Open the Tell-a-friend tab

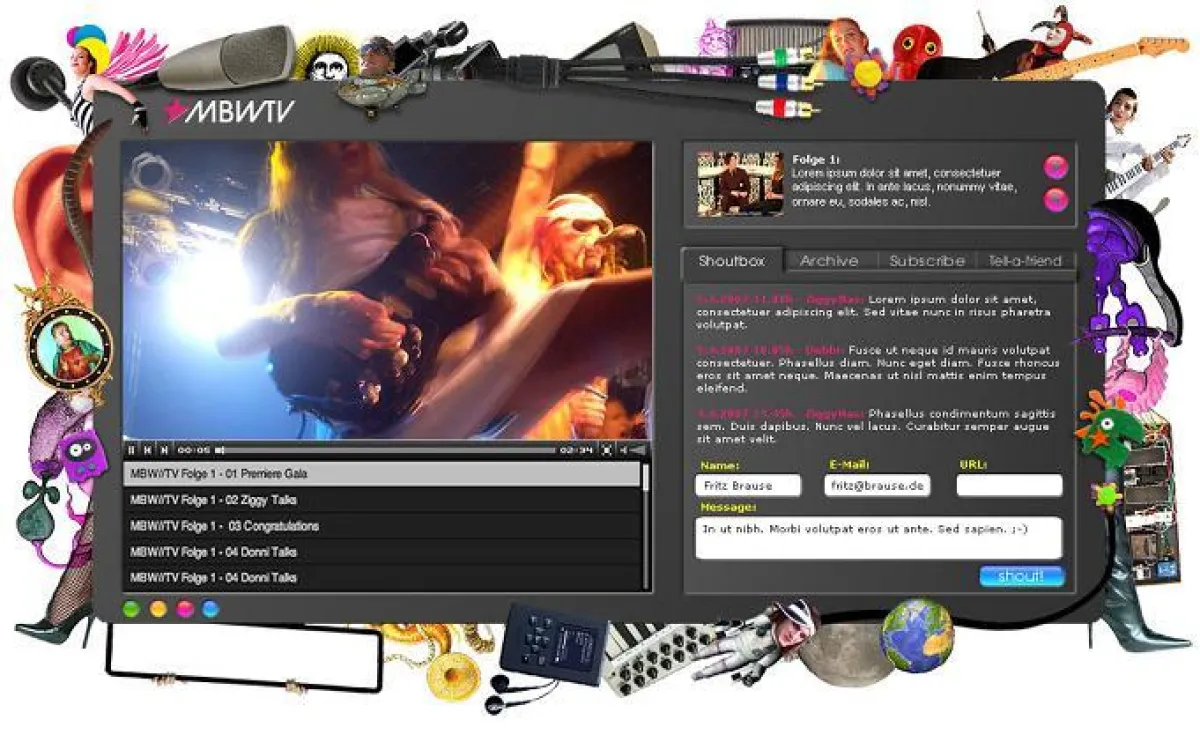click(x=1024, y=261)
